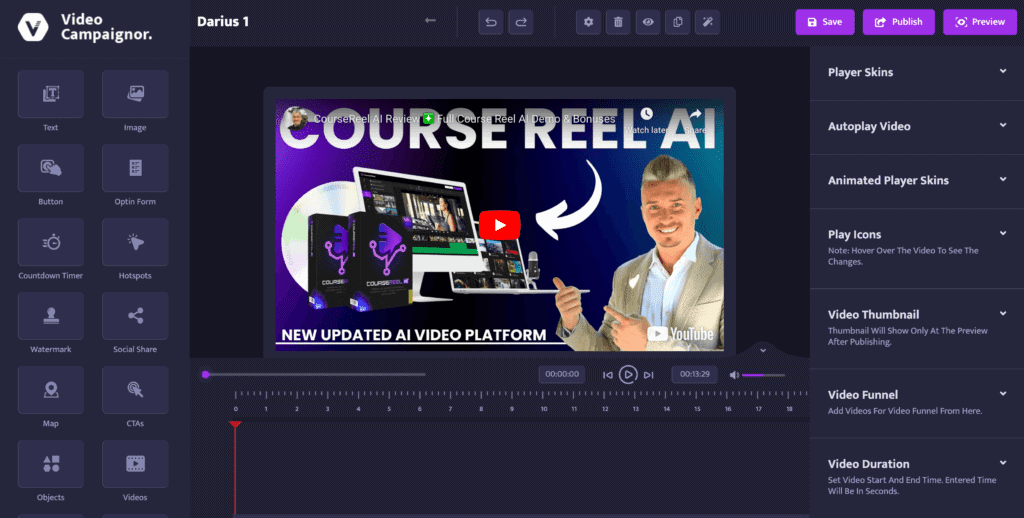Open the Objects element library
This screenshot has height=518, width=1024.
tap(50, 464)
